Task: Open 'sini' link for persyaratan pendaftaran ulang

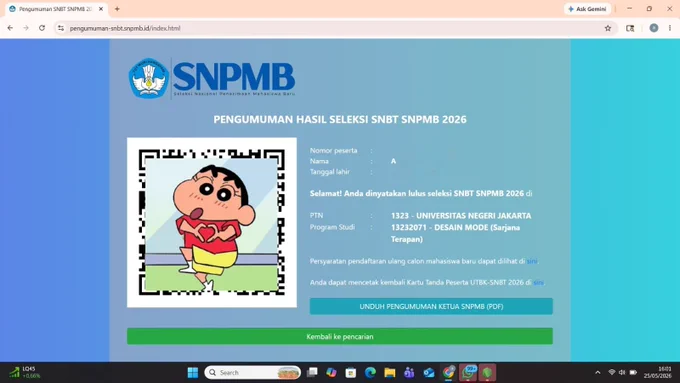Action: pyautogui.click(x=532, y=261)
